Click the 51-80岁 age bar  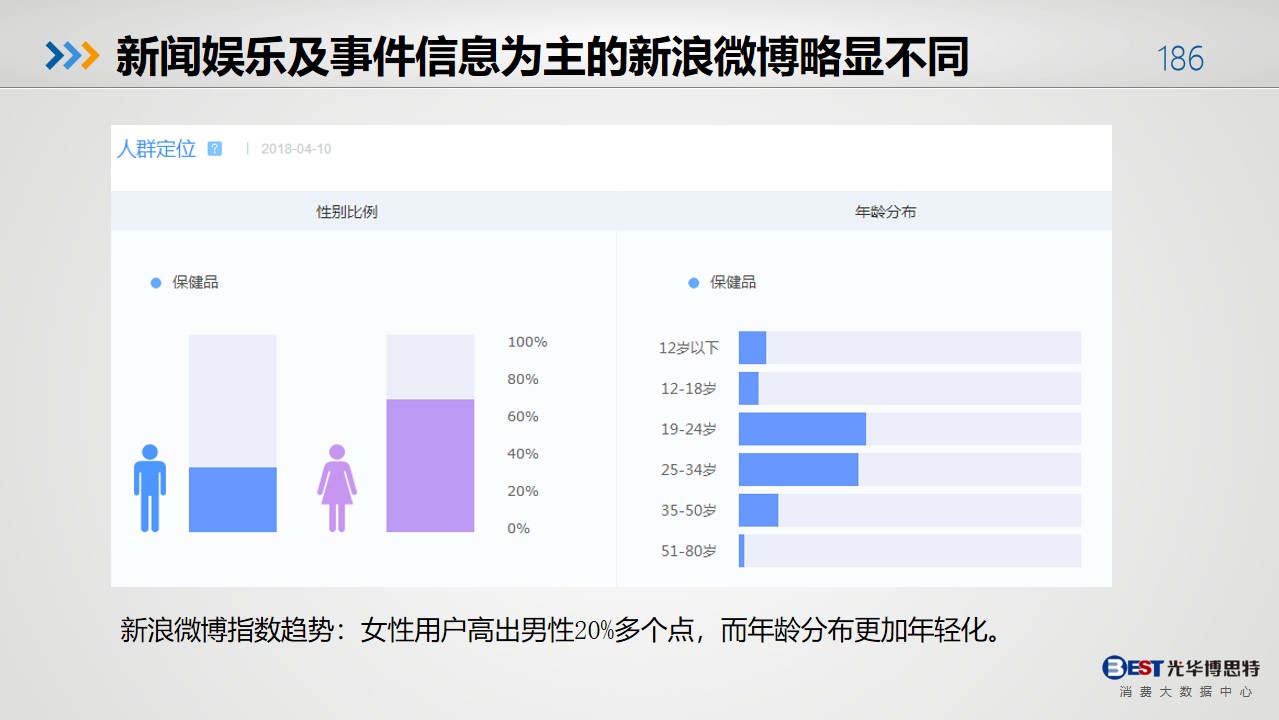tap(742, 551)
